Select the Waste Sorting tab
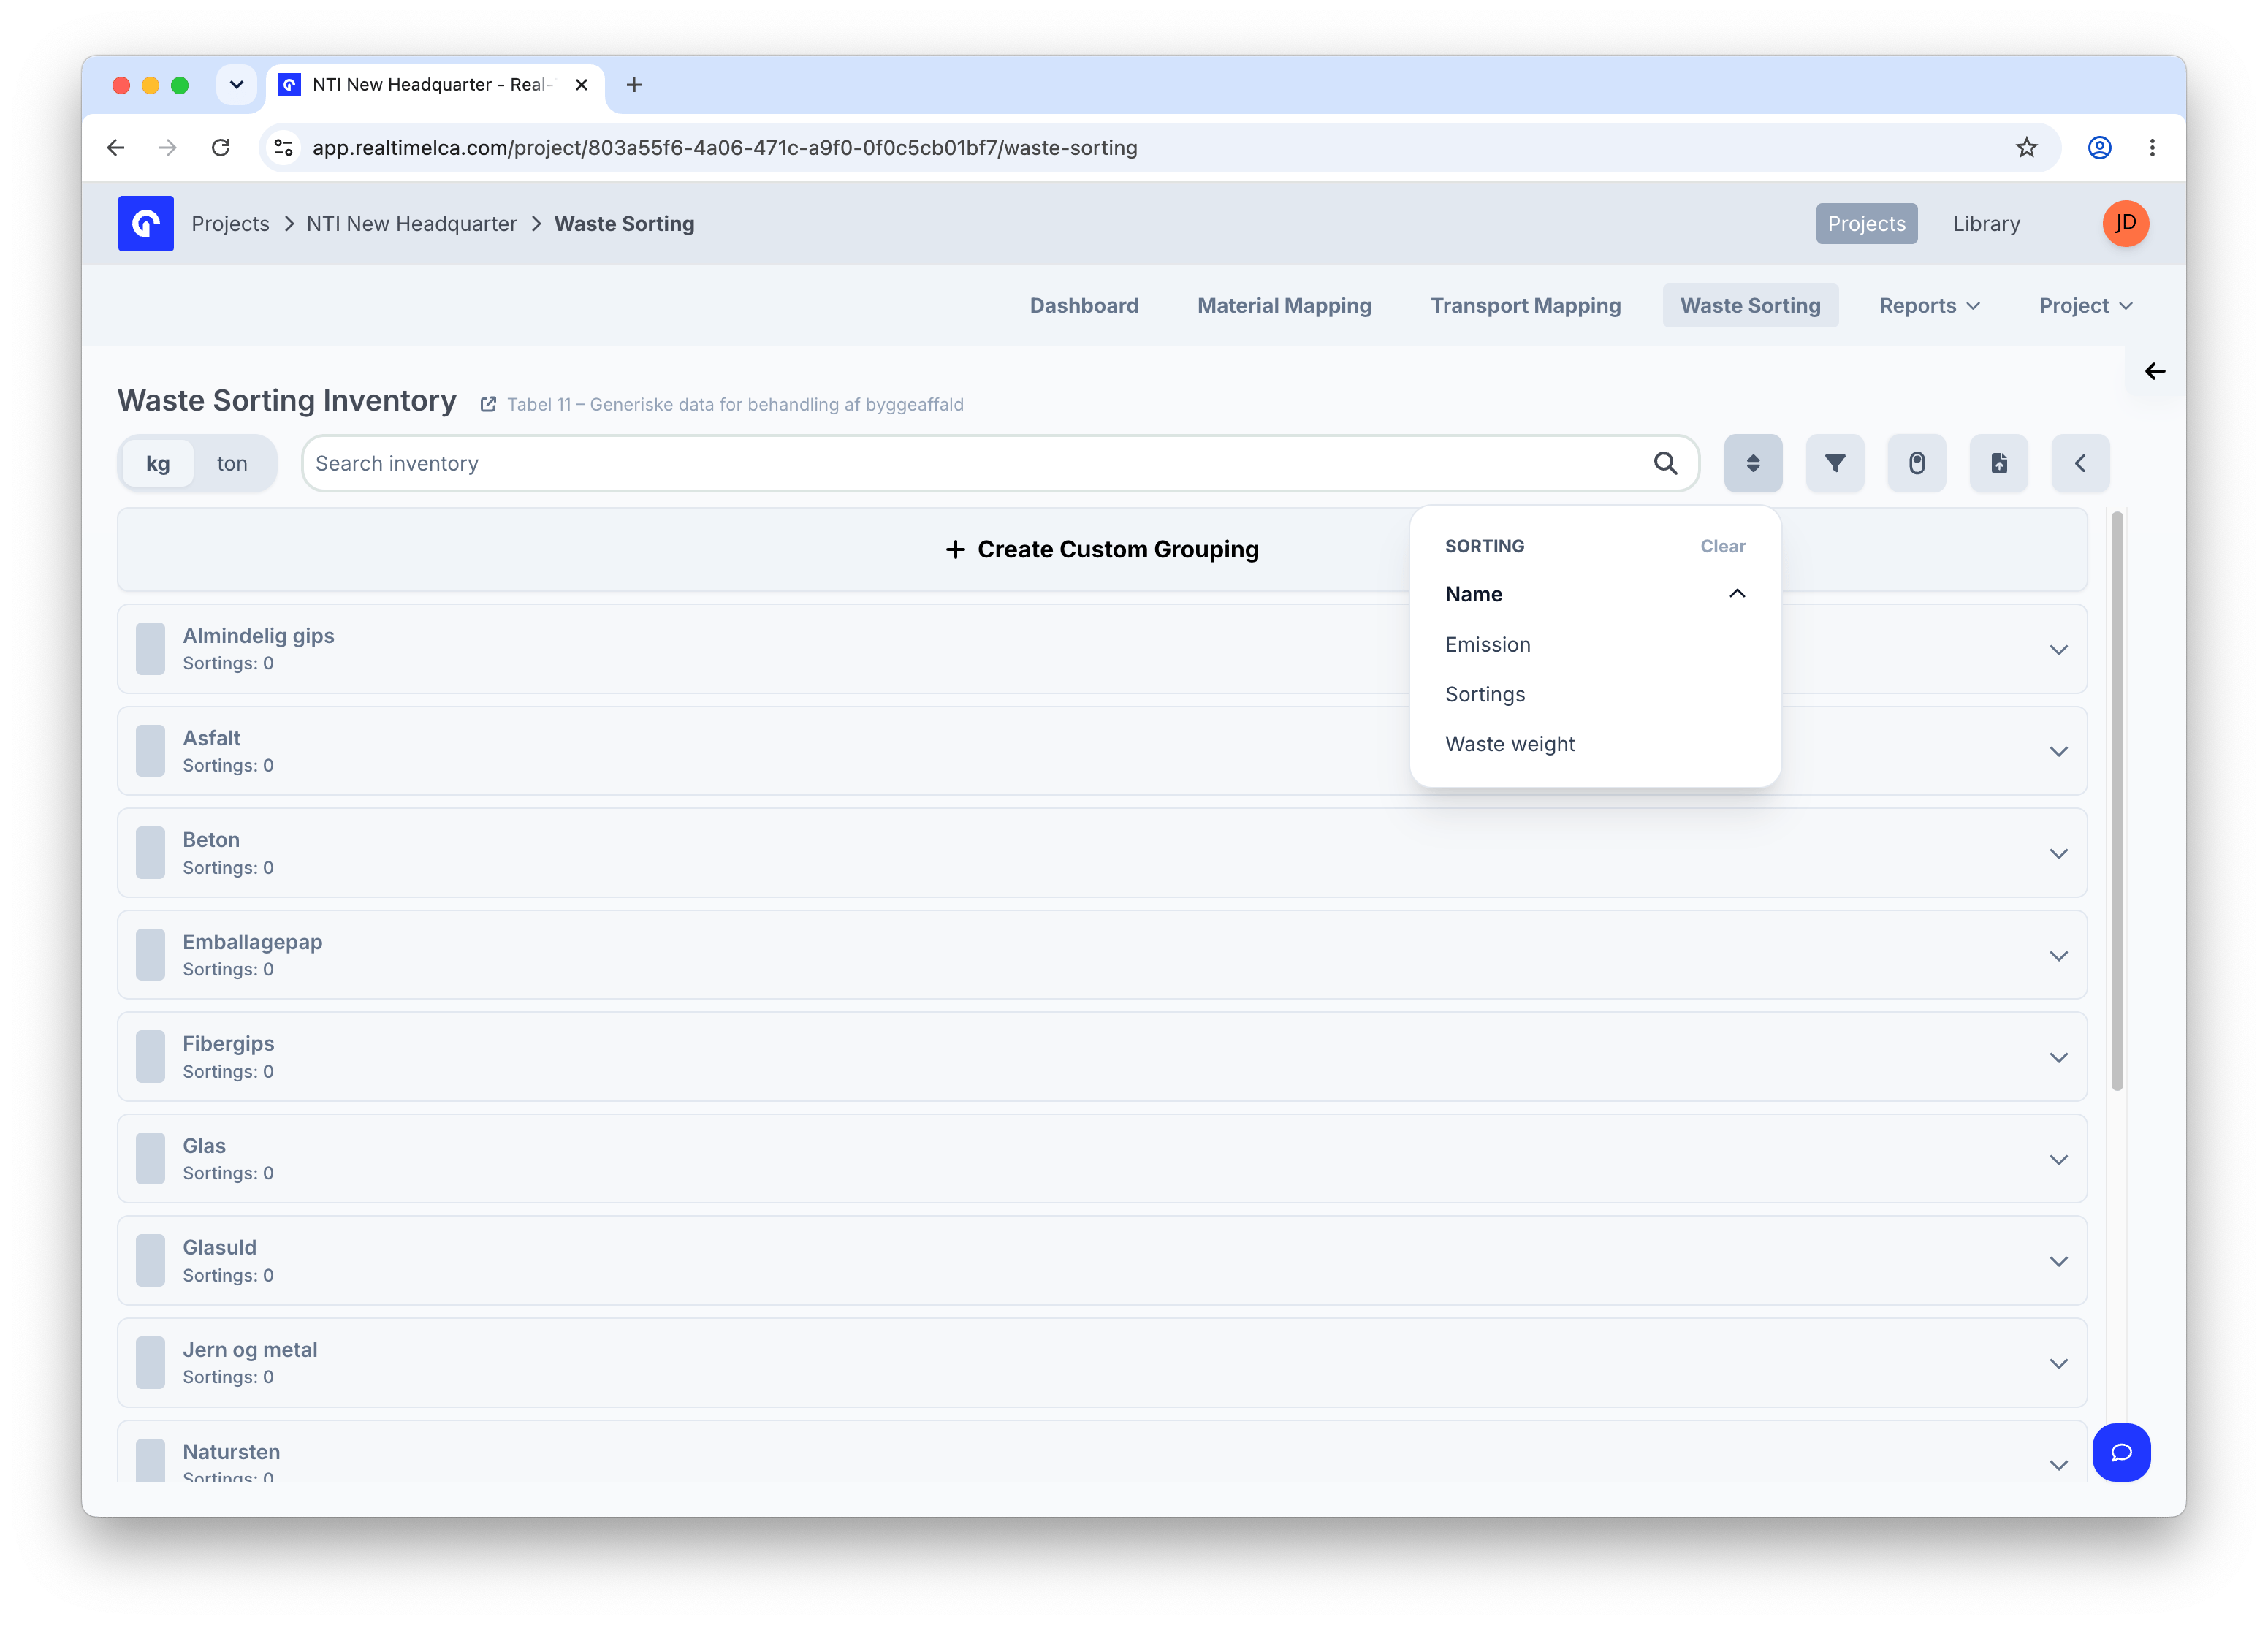This screenshot has height=1625, width=2268. 1750,305
